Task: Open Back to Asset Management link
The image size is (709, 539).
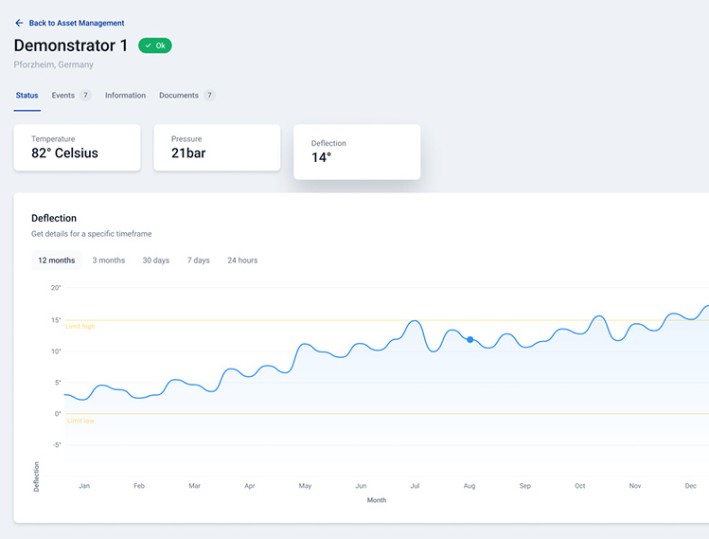Action: pos(76,23)
